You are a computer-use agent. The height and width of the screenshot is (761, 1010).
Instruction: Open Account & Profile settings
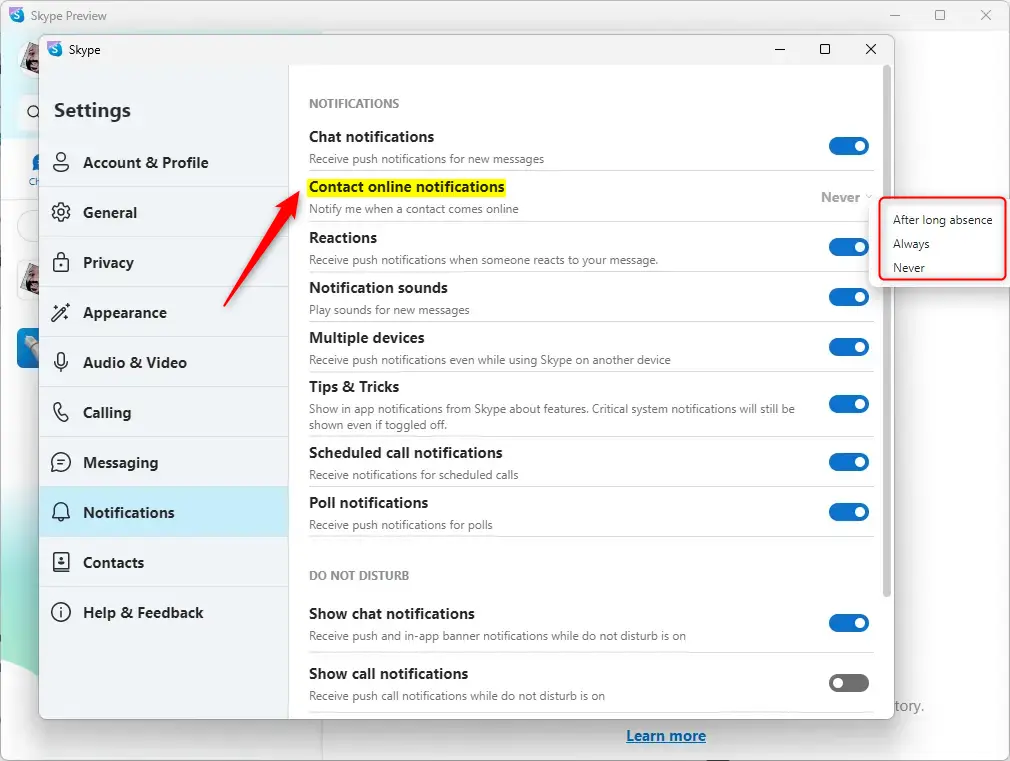[x=164, y=162]
